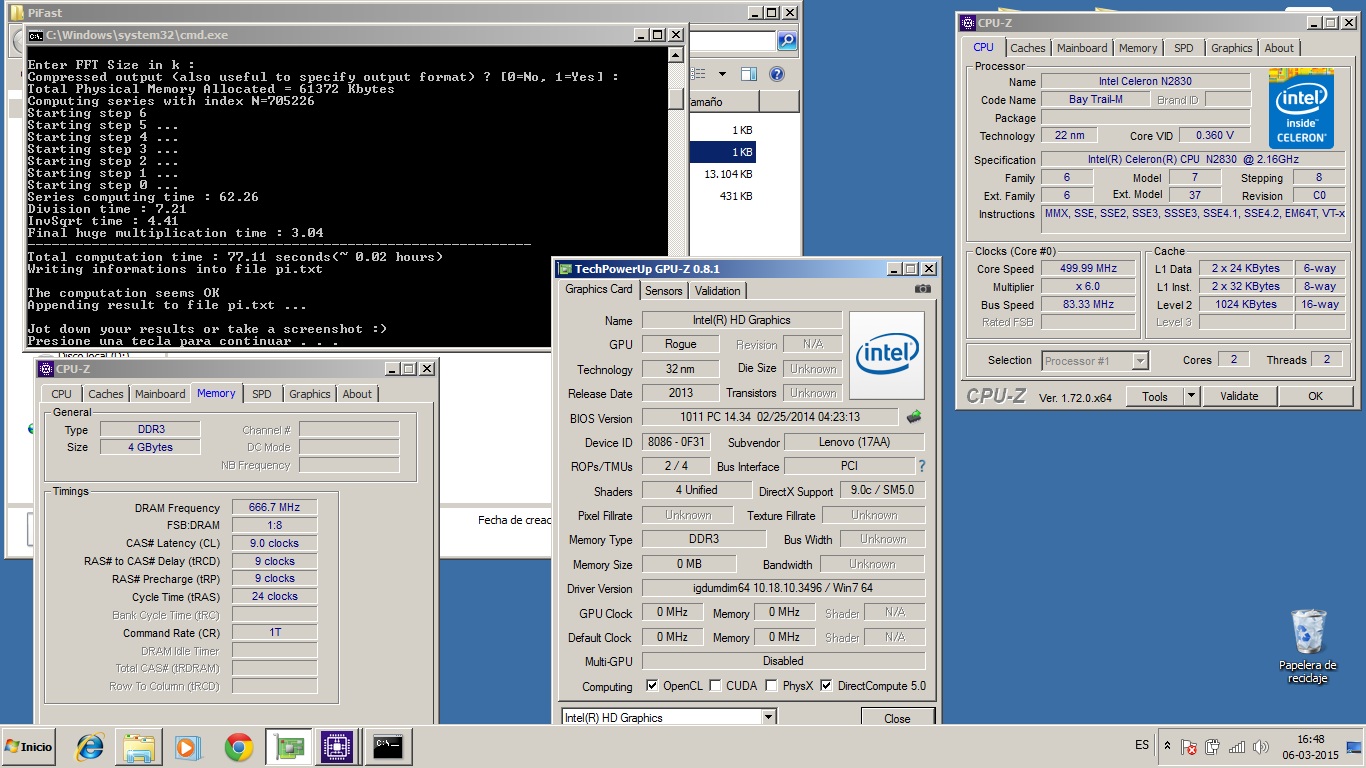
Task: Expand the Tools dropdown arrow in CPU-Z
Action: pyautogui.click(x=1190, y=396)
